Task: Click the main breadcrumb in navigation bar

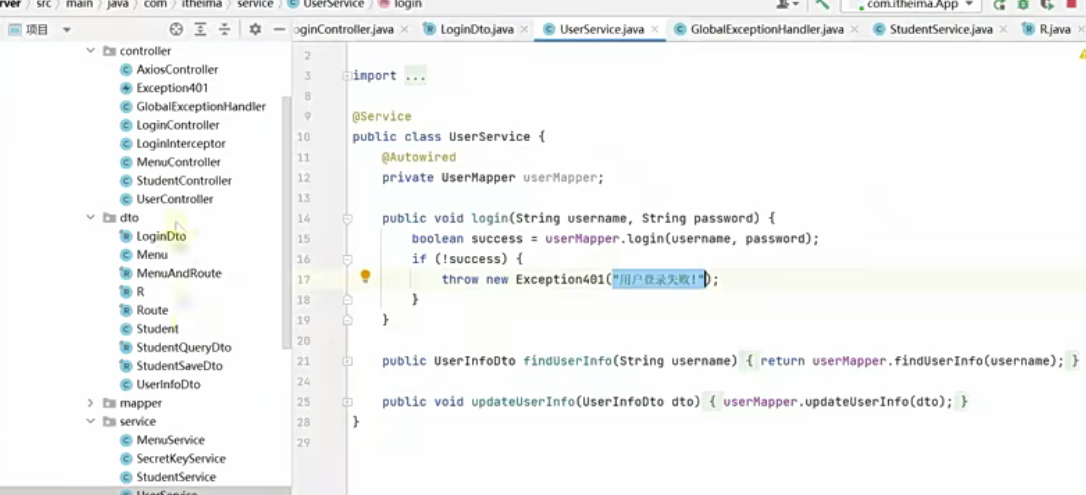Action: (x=80, y=4)
